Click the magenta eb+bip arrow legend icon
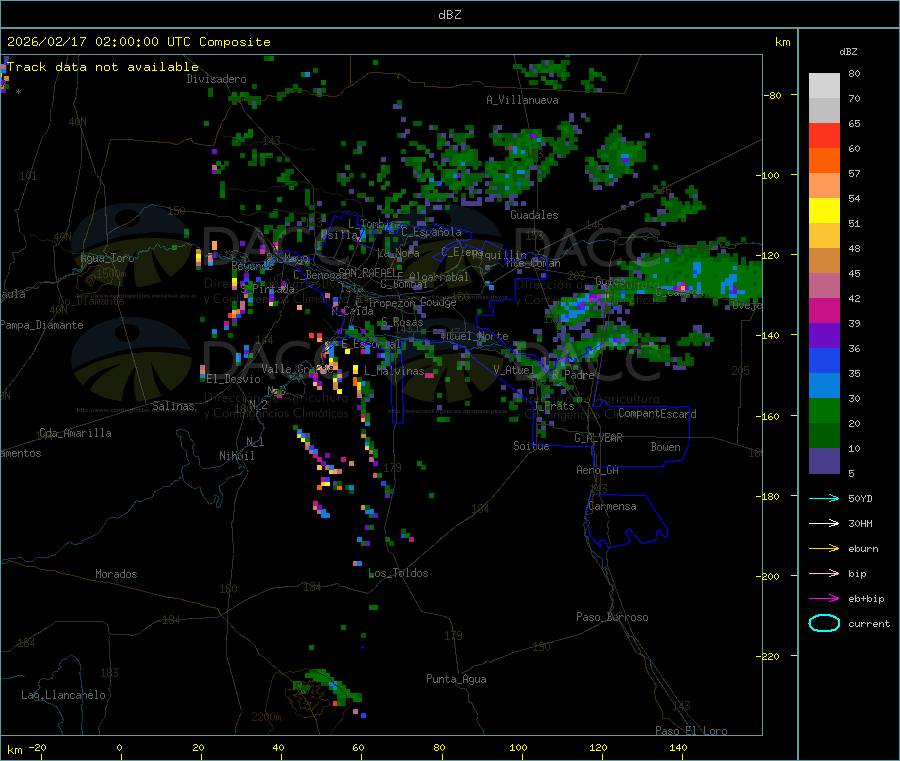This screenshot has width=900, height=761. click(x=824, y=598)
